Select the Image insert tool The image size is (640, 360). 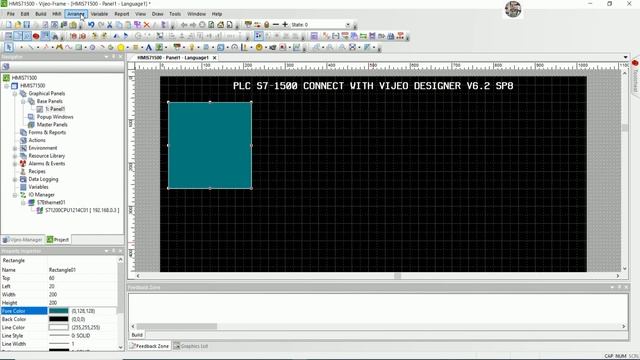click(x=159, y=47)
